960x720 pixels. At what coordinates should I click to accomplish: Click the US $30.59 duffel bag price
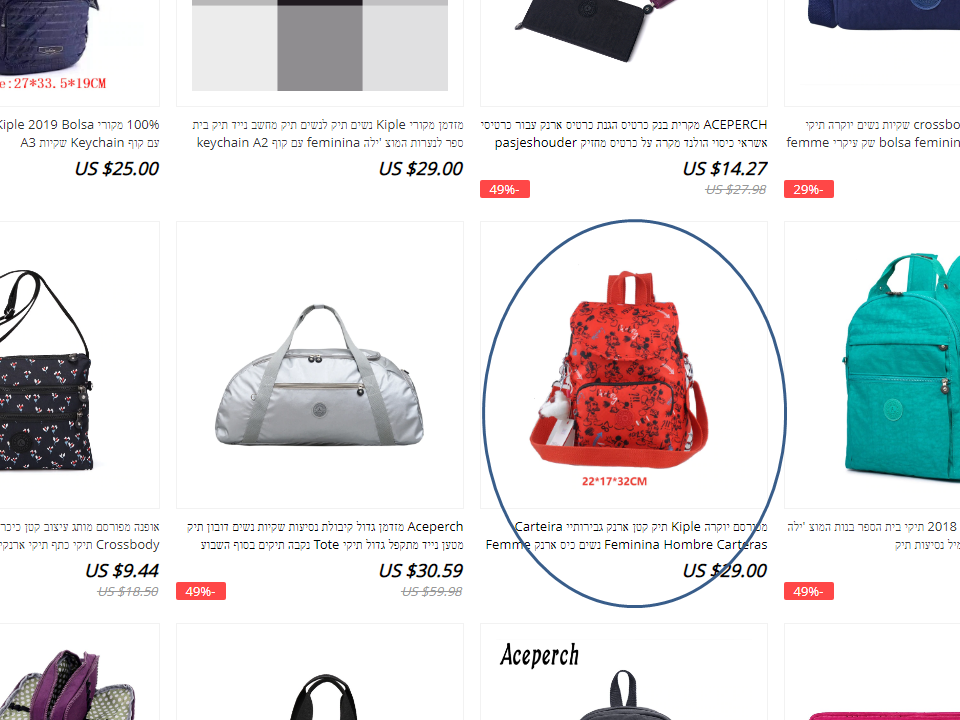pyautogui.click(x=421, y=571)
